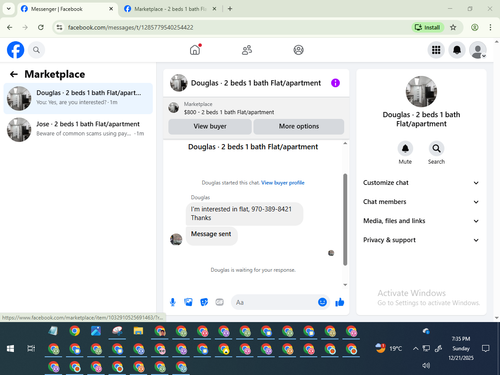The width and height of the screenshot is (500, 375).
Task: Click Douglas's message with phone number
Action: click(x=244, y=213)
